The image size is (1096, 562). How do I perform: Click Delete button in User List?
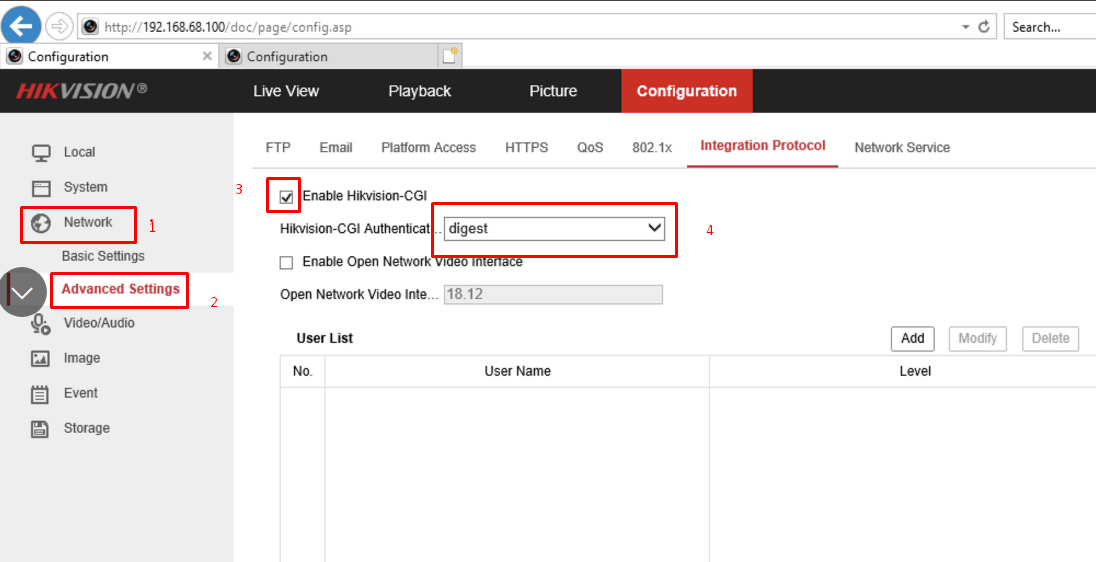[1051, 338]
